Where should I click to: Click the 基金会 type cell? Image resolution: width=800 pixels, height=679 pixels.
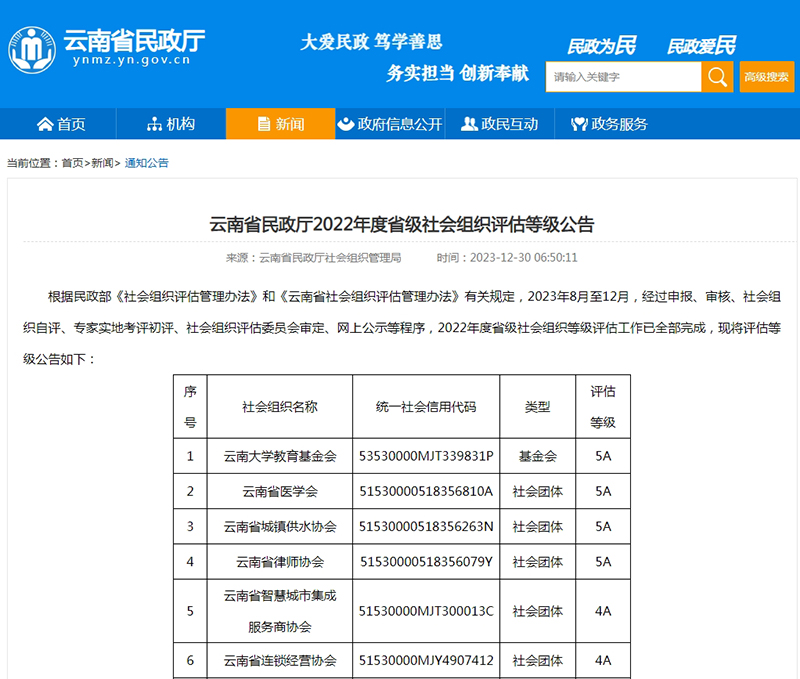tap(538, 456)
